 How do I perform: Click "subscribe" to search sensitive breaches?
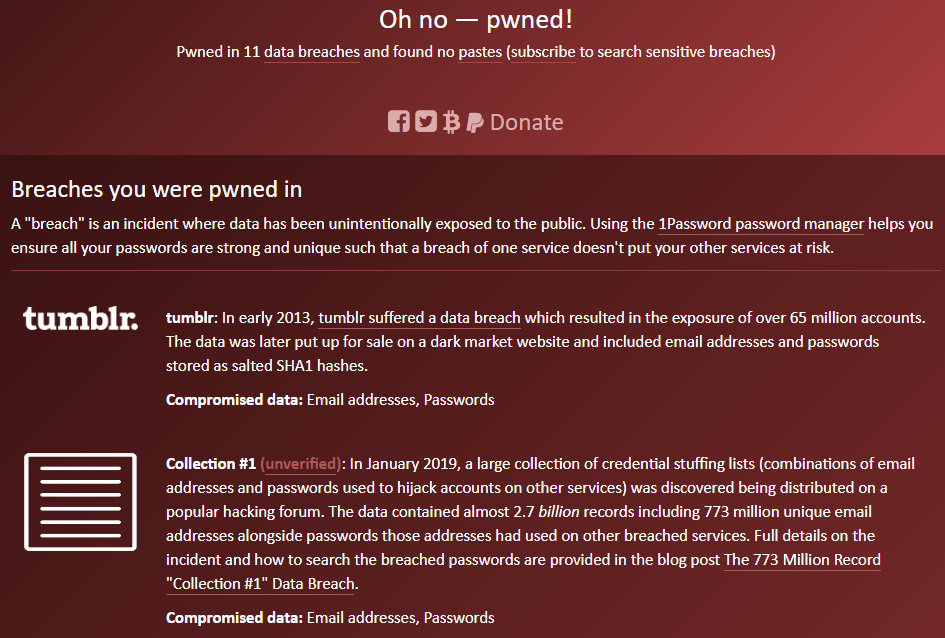coord(542,51)
